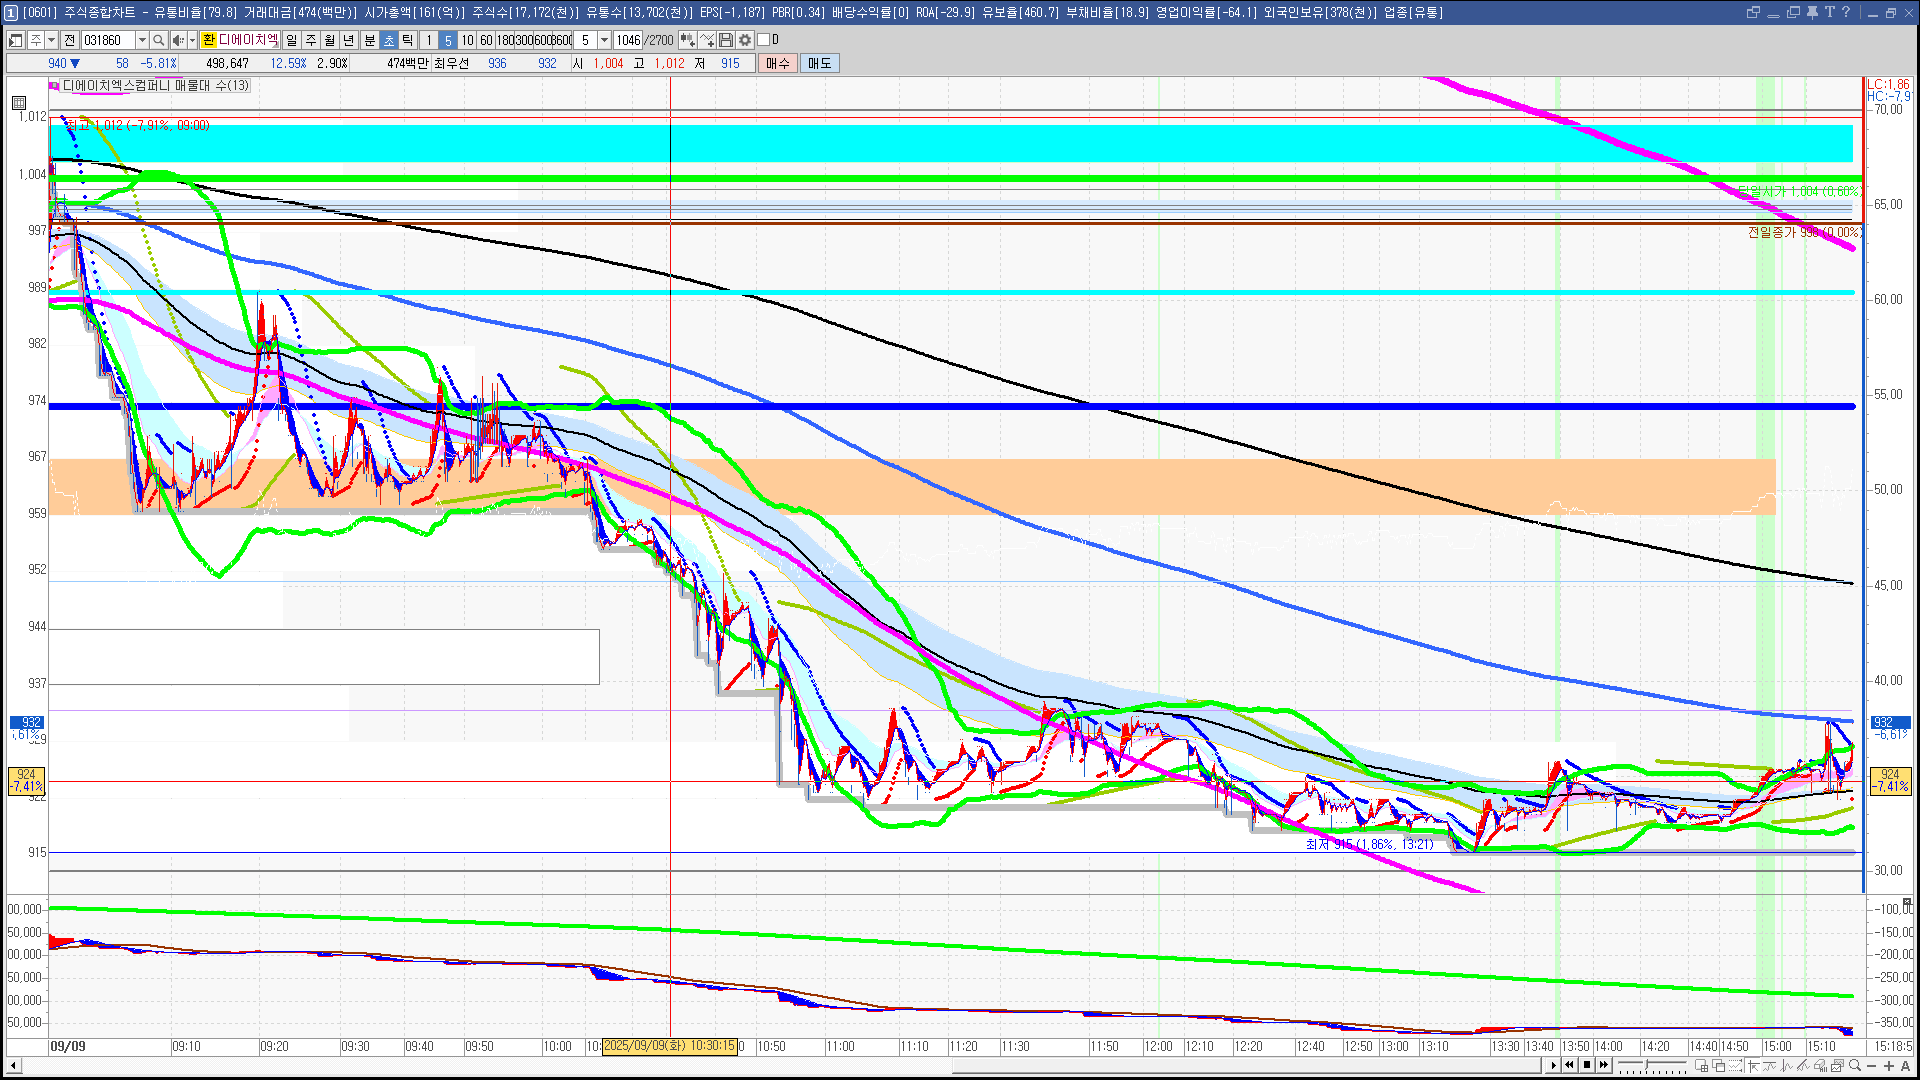Click the 매수 (buy) button
The image size is (1920, 1080).
pyautogui.click(x=778, y=63)
